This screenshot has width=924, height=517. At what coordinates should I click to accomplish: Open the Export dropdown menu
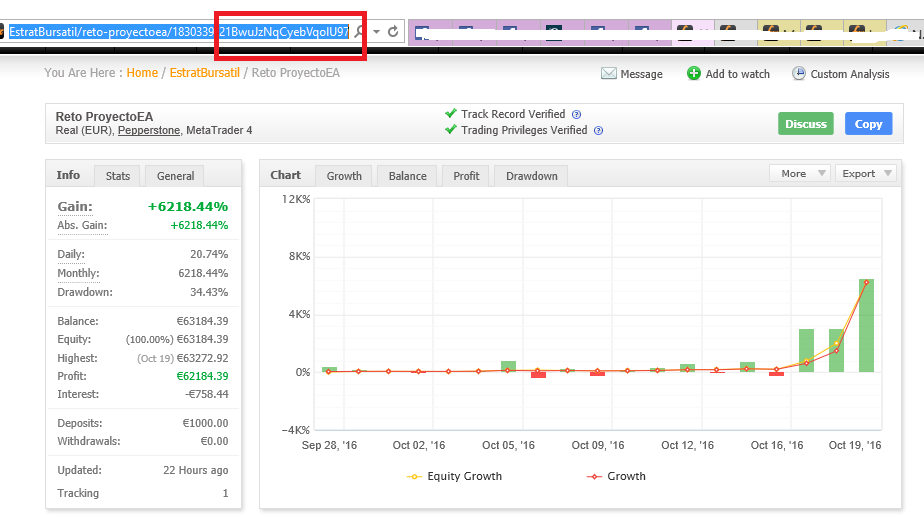coord(865,173)
